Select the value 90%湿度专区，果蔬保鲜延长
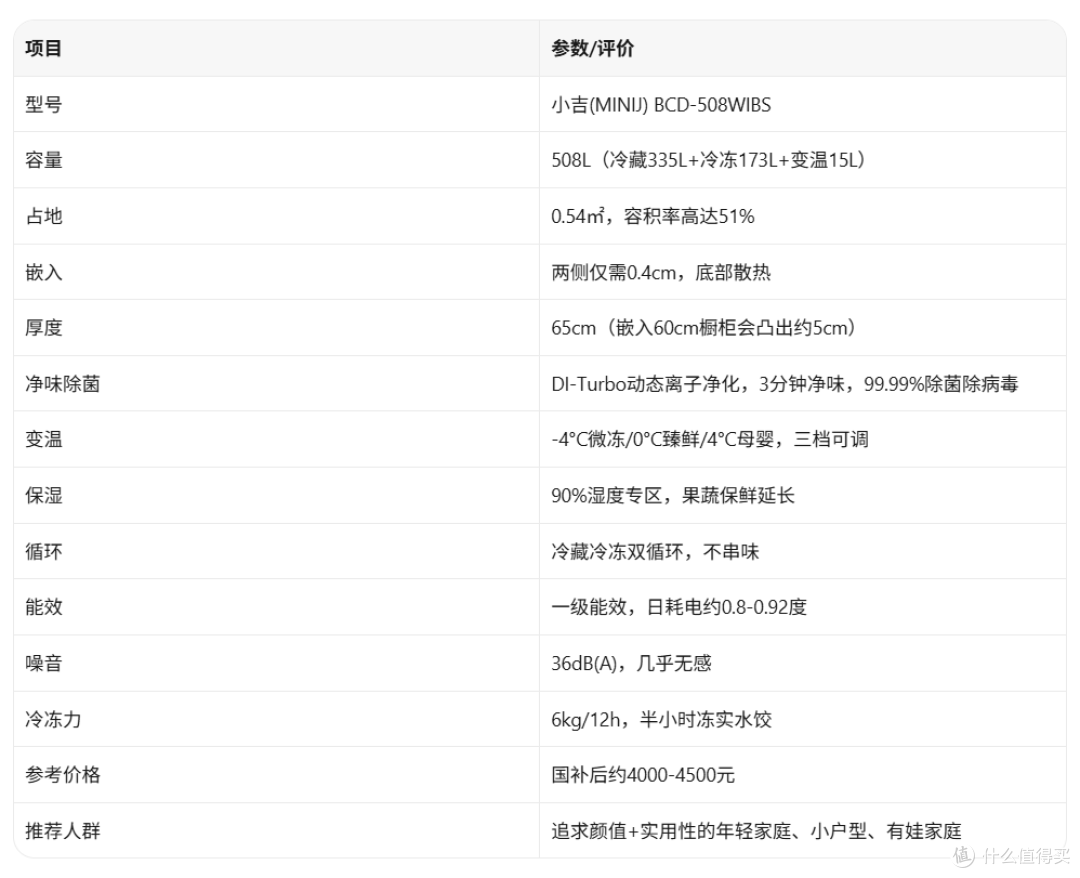1080x878 pixels. pyautogui.click(x=673, y=495)
